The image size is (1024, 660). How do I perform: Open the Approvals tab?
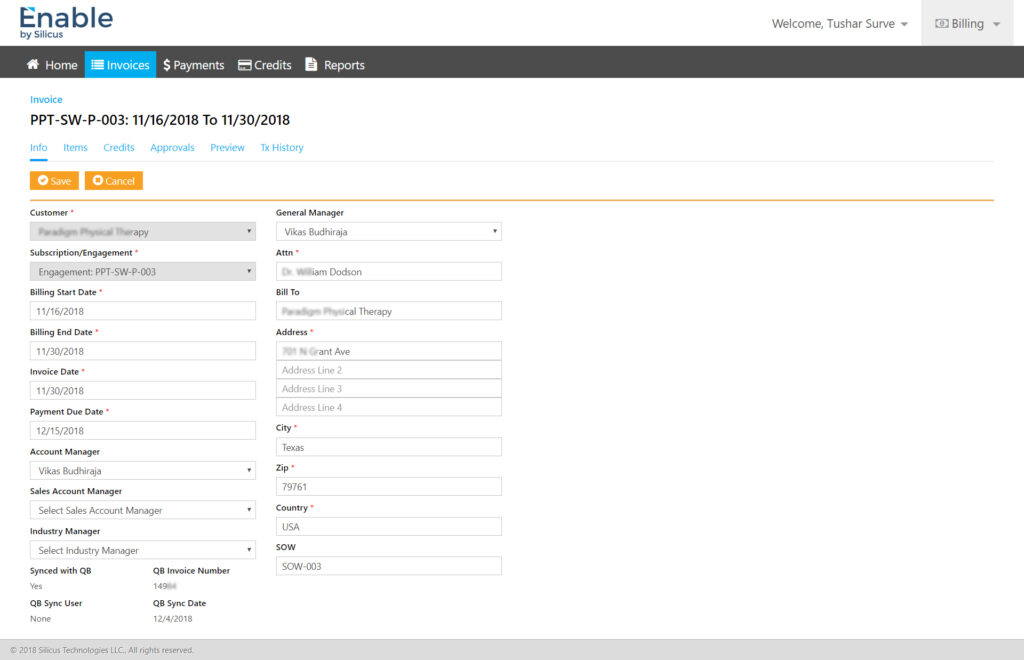tap(172, 148)
